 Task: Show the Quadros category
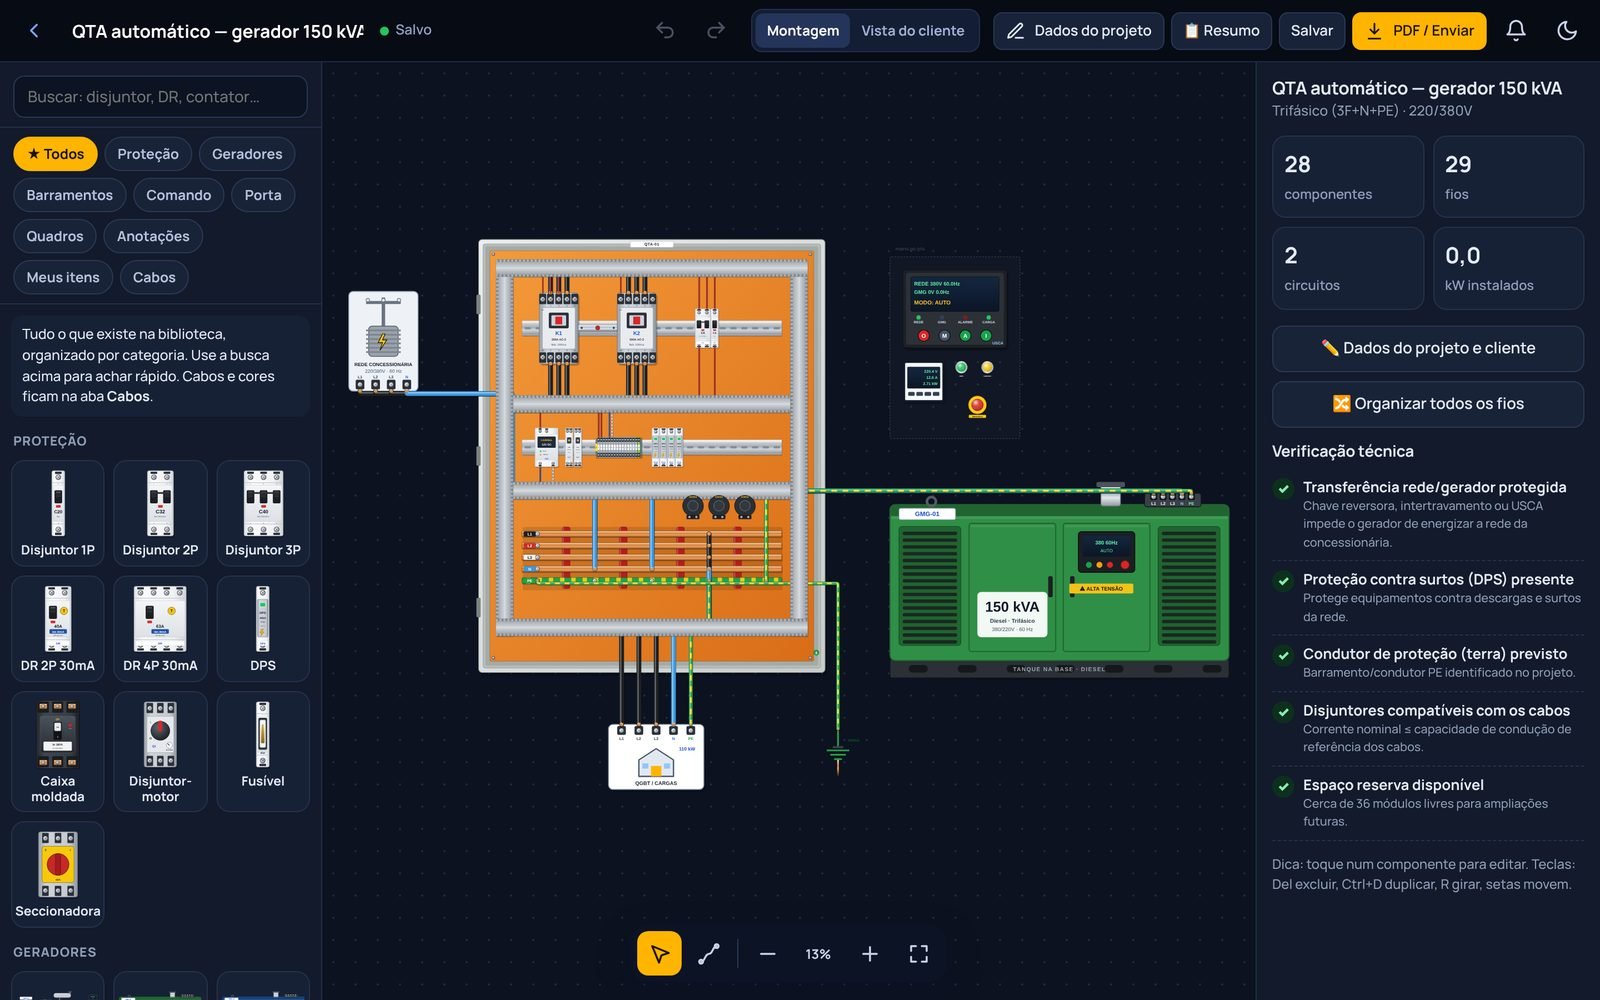55,236
